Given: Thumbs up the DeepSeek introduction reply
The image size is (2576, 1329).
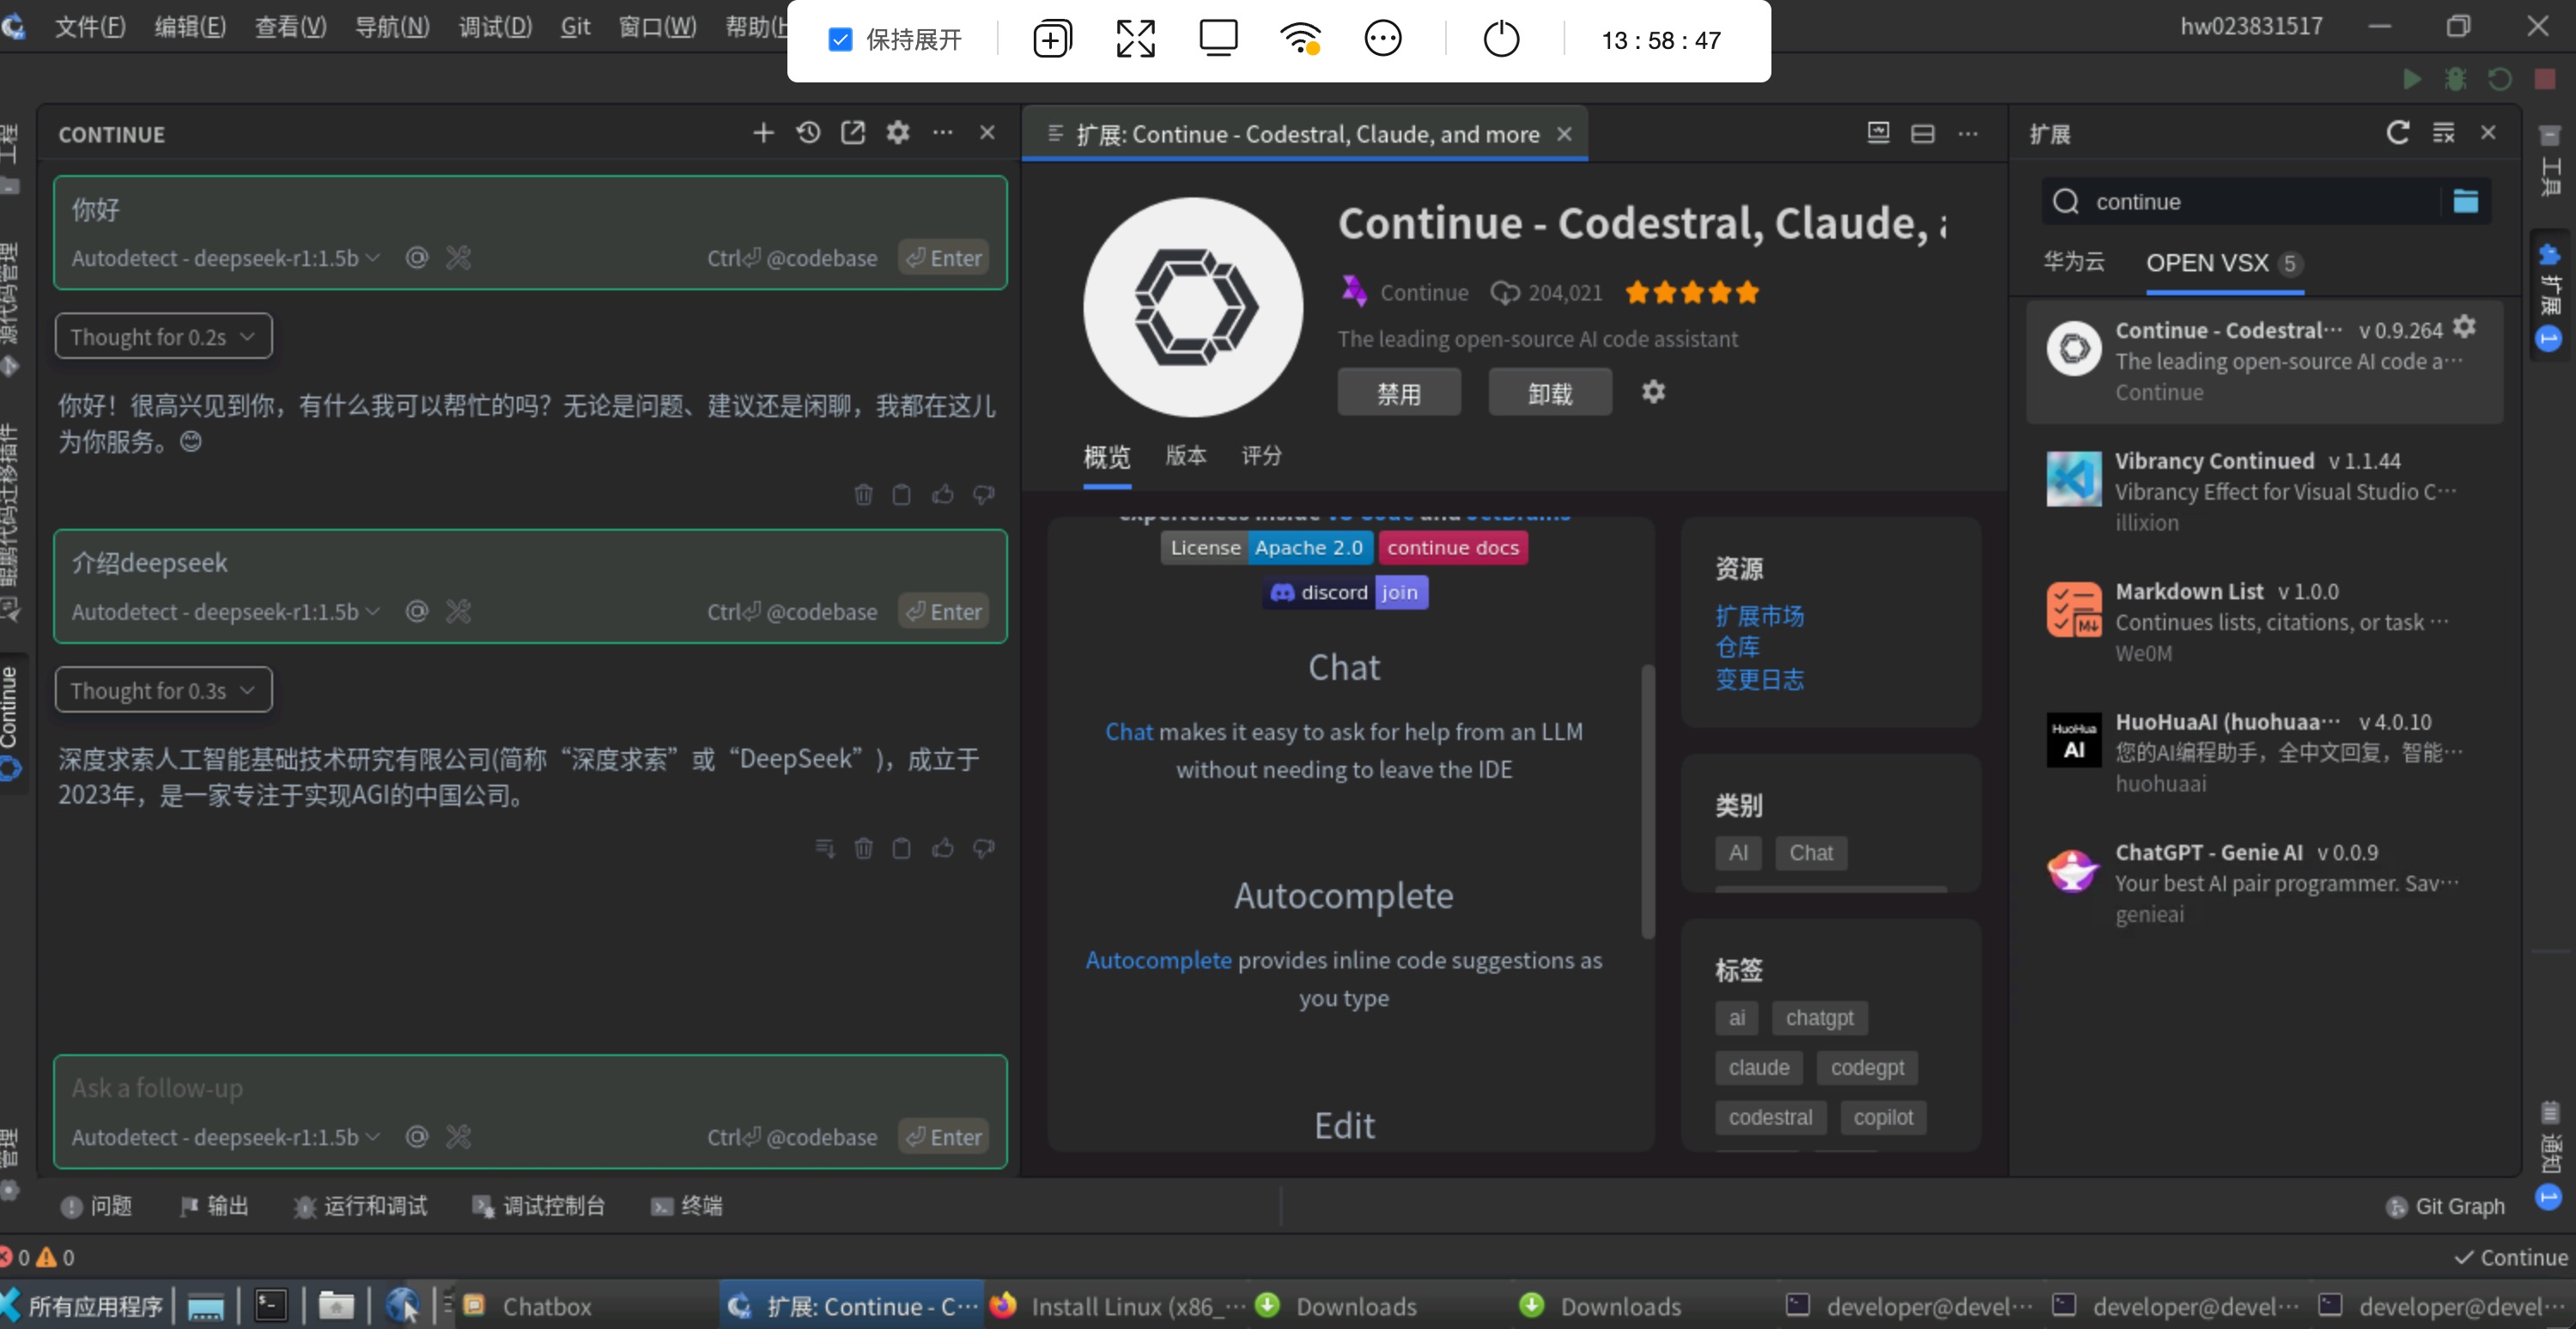Looking at the screenshot, I should (x=942, y=848).
